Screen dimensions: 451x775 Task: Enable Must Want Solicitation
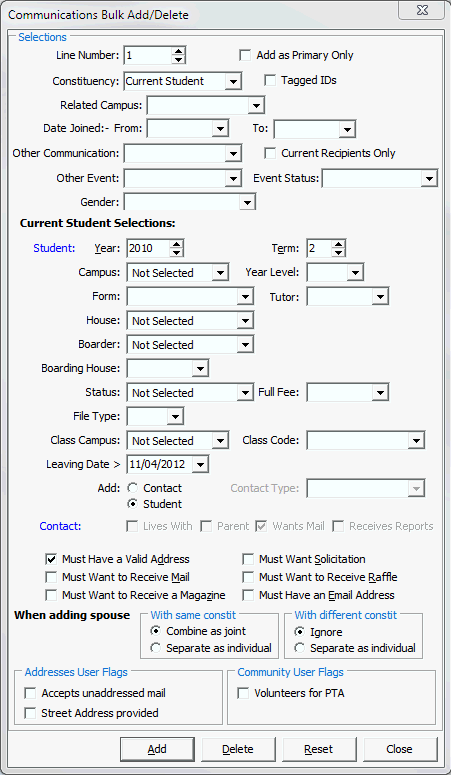[248, 560]
